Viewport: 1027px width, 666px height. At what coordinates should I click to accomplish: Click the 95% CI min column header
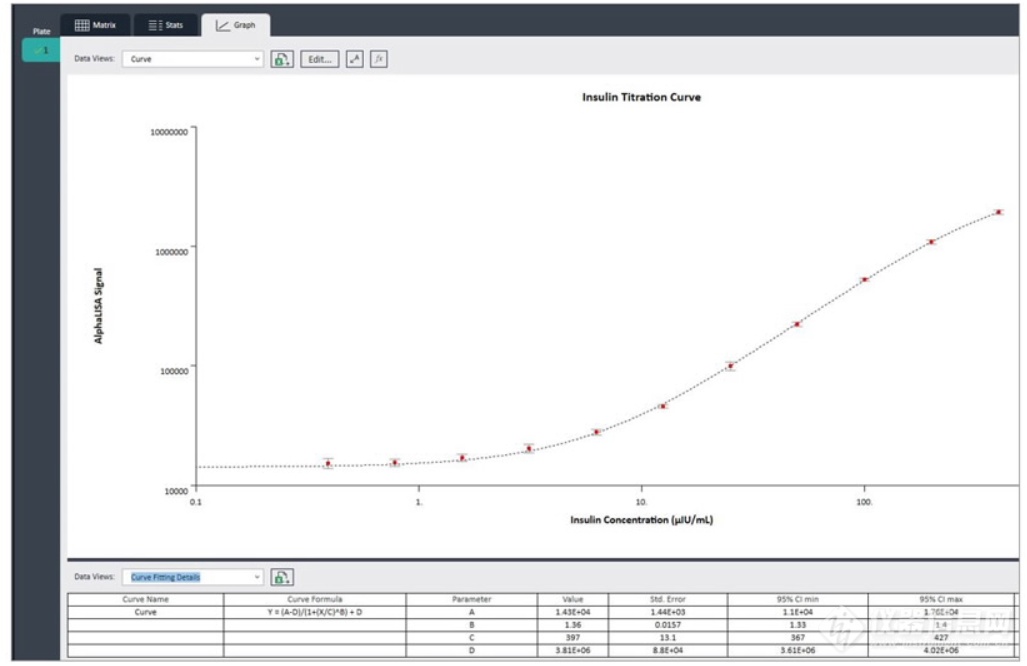point(797,599)
